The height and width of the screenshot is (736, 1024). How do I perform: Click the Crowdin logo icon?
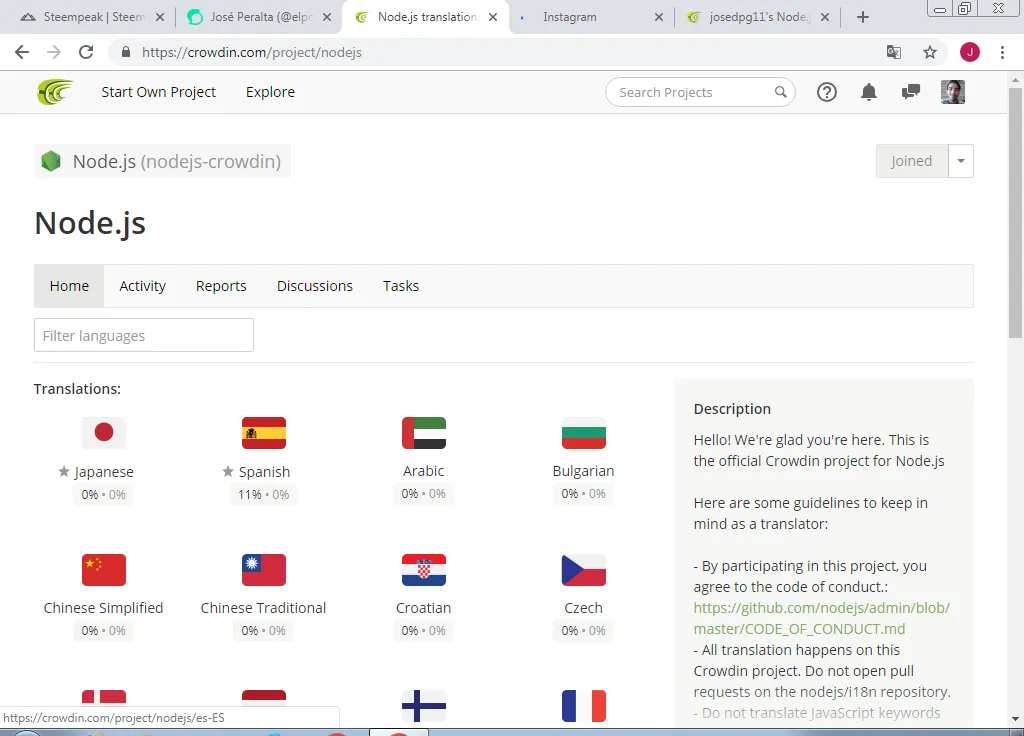(x=55, y=92)
